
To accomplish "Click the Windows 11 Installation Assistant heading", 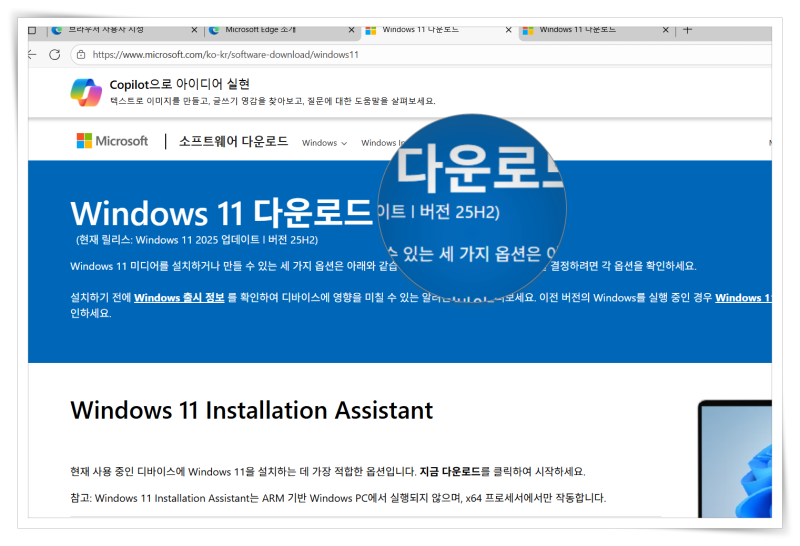I will pos(252,410).
